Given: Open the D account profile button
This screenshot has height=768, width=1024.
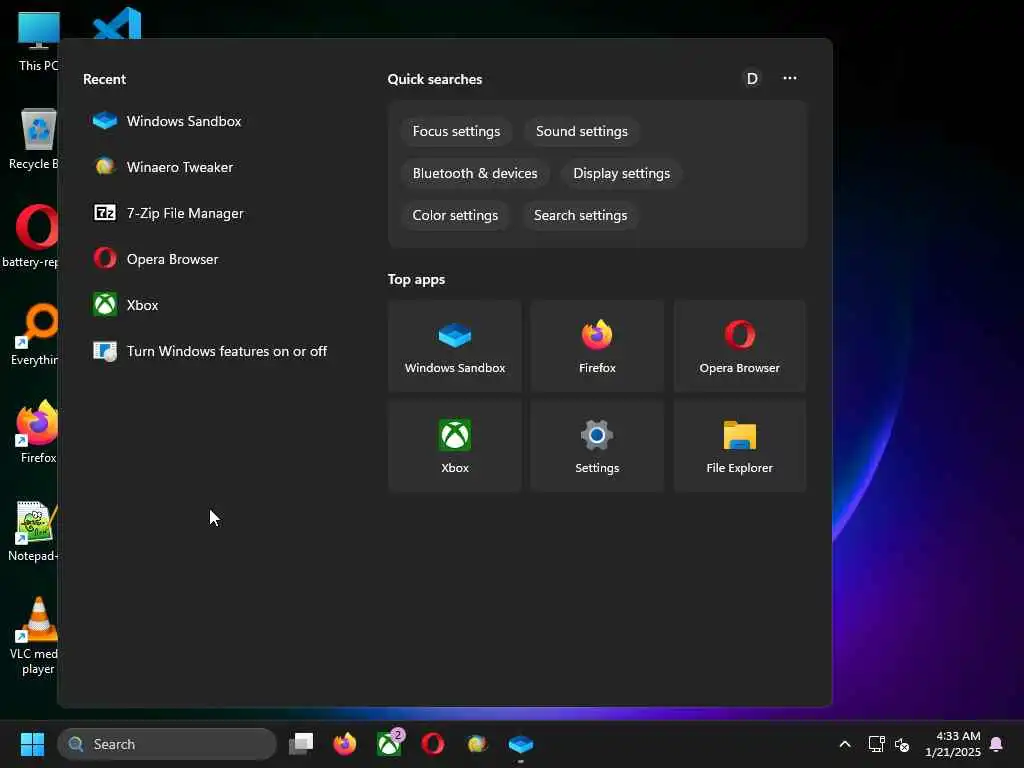Looking at the screenshot, I should pyautogui.click(x=752, y=78).
